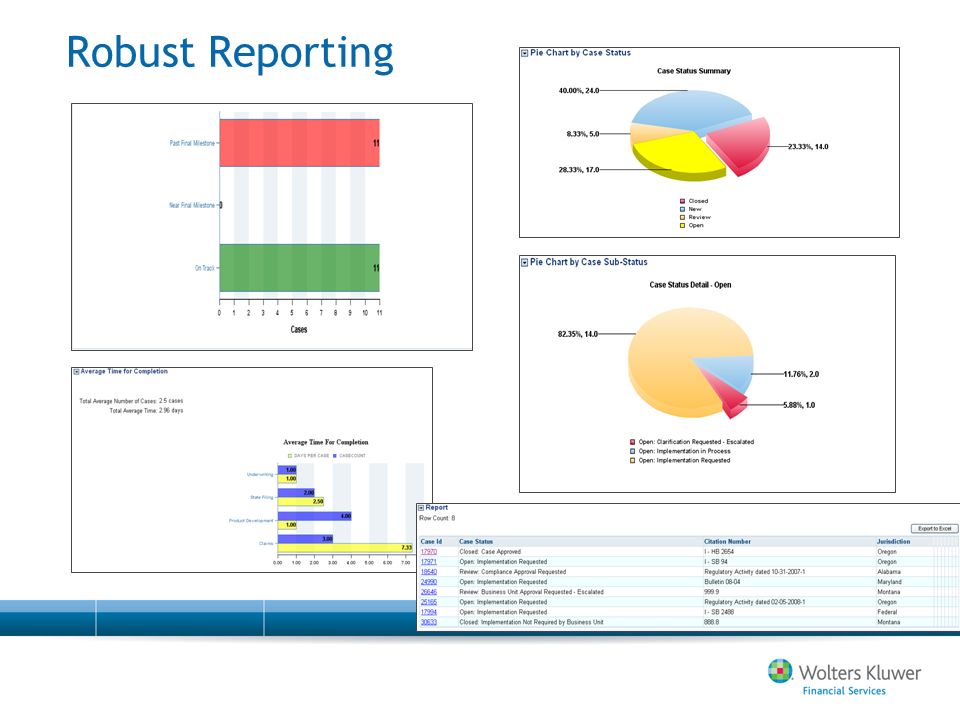Click the On Track axis label

[204, 268]
